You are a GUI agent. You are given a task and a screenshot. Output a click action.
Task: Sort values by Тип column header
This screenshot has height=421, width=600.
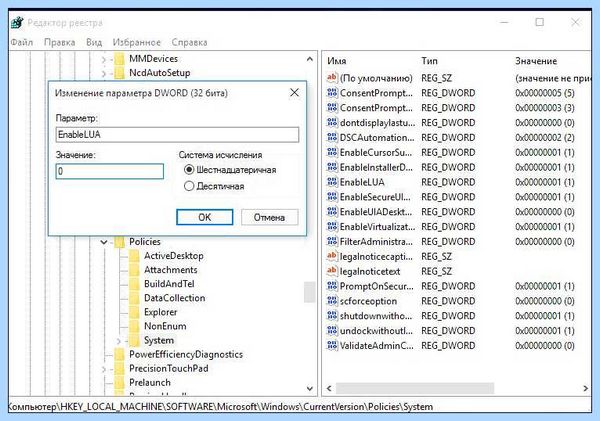click(429, 61)
